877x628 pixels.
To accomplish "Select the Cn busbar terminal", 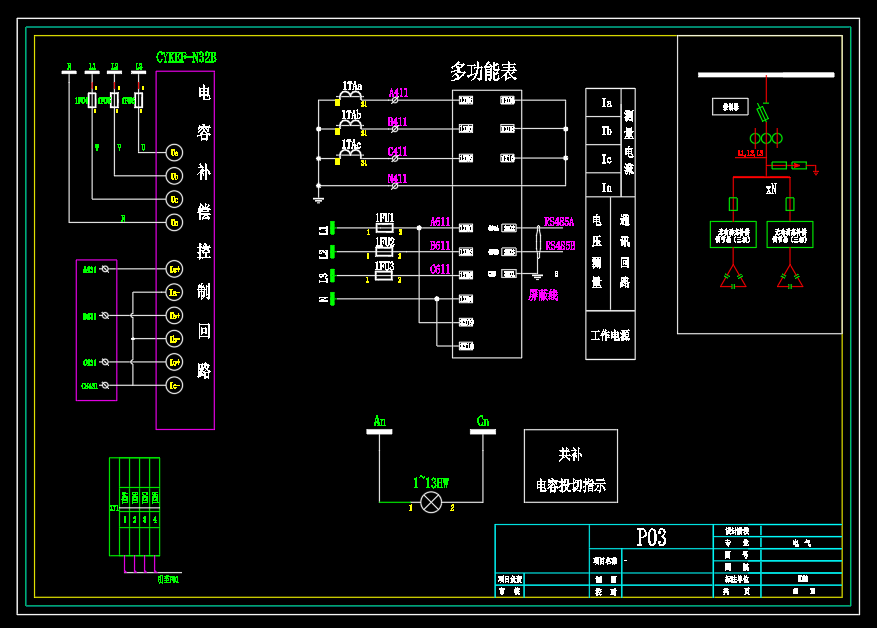I will (483, 432).
